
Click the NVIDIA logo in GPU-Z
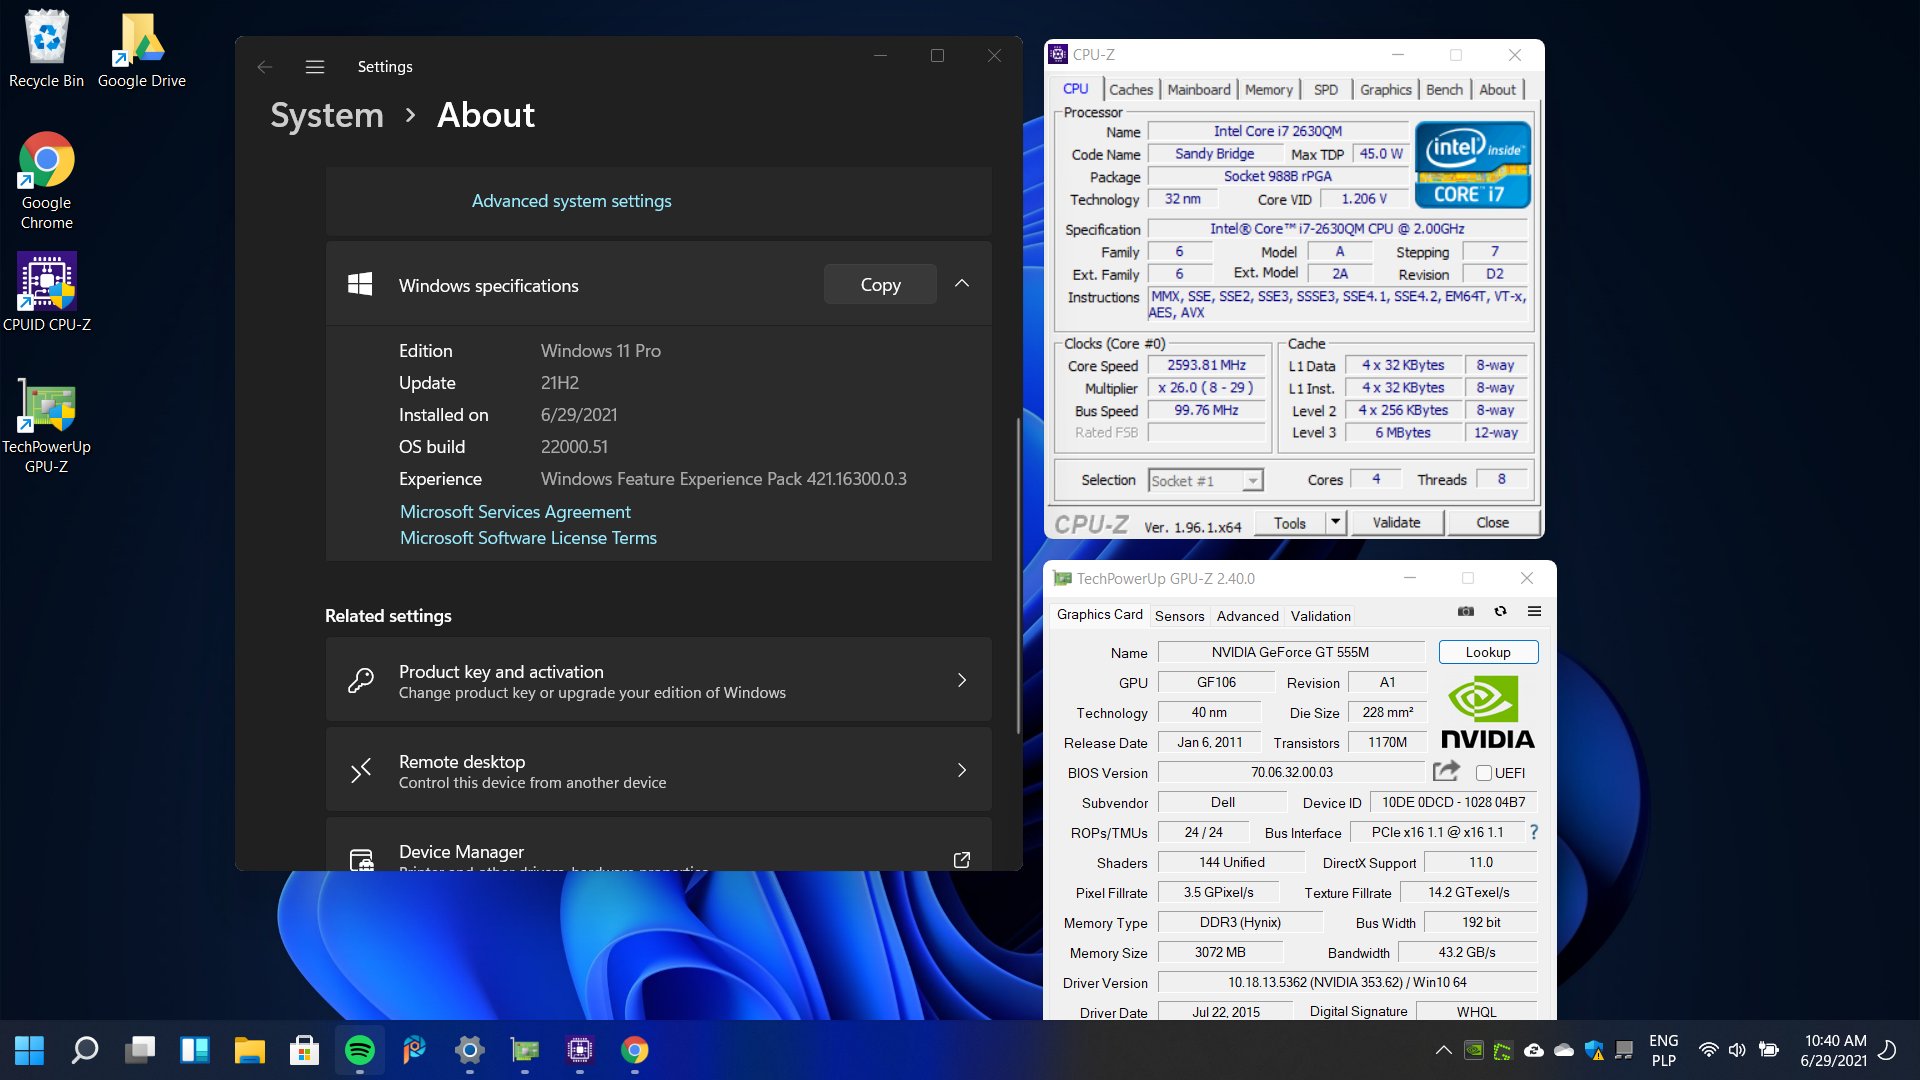(x=1487, y=712)
